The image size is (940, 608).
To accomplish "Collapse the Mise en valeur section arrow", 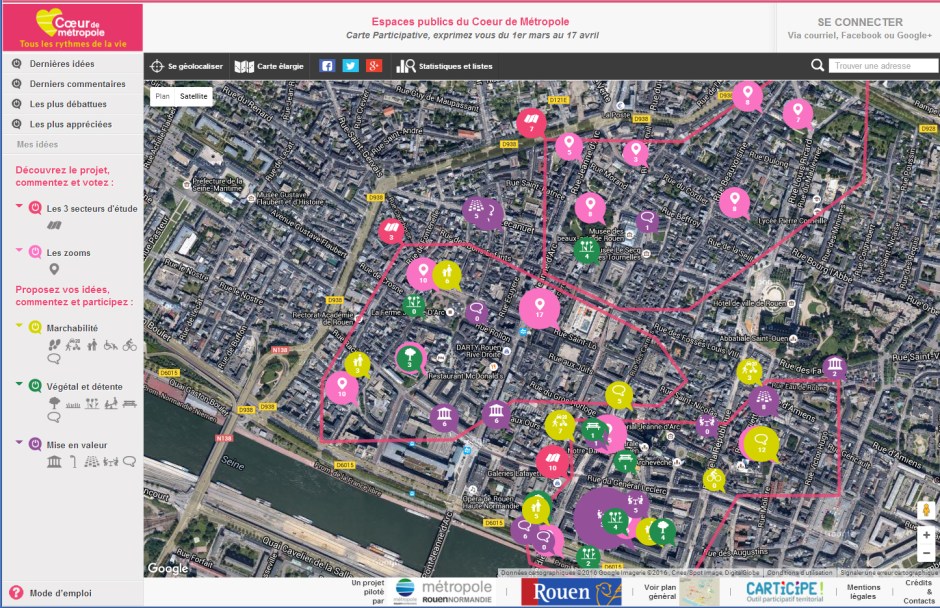I will [x=19, y=443].
